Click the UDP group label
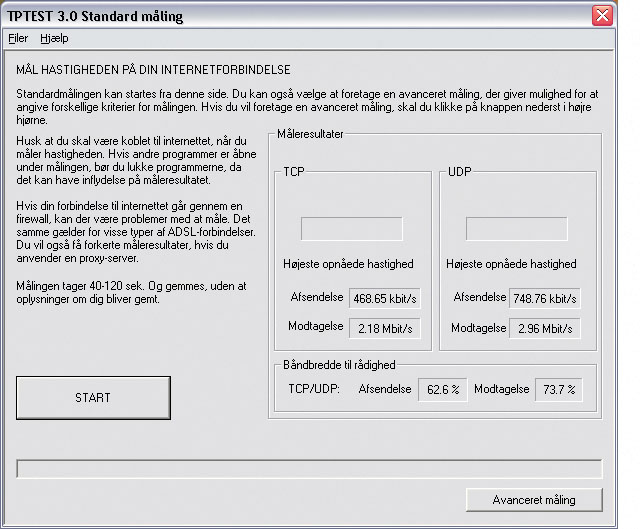The width and height of the screenshot is (640, 529). [460, 171]
